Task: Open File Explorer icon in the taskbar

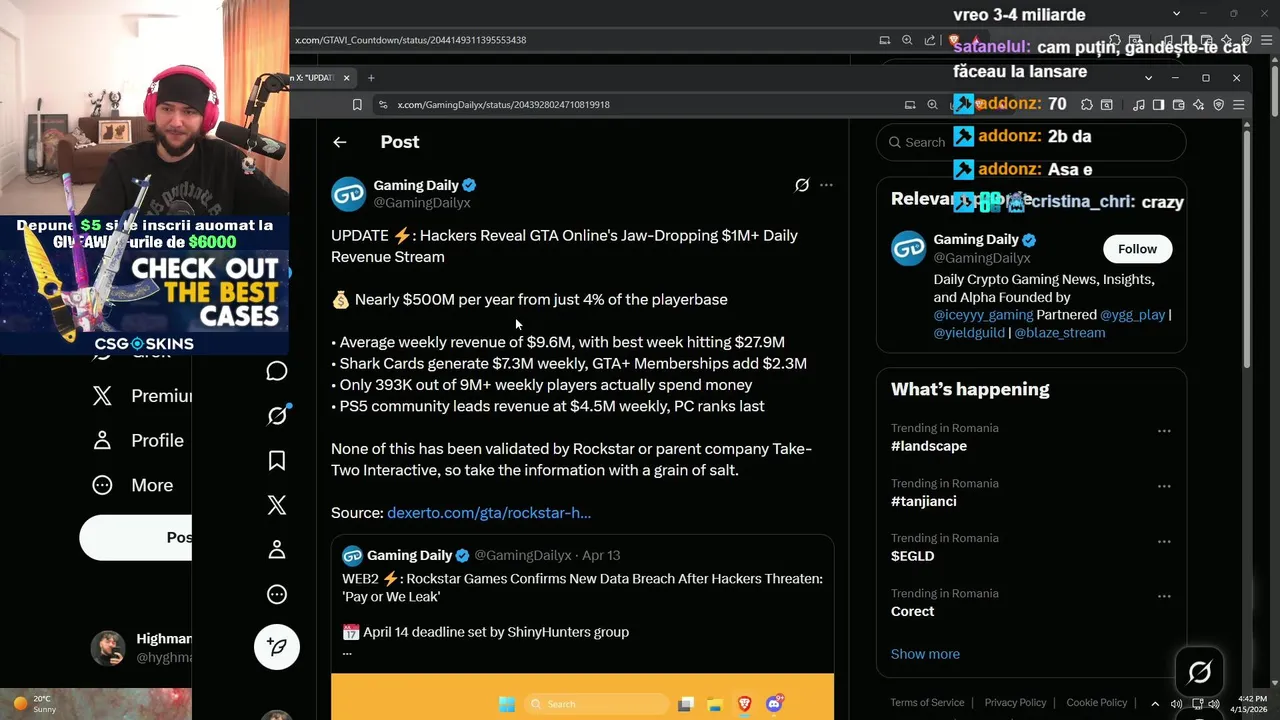Action: tap(714, 704)
